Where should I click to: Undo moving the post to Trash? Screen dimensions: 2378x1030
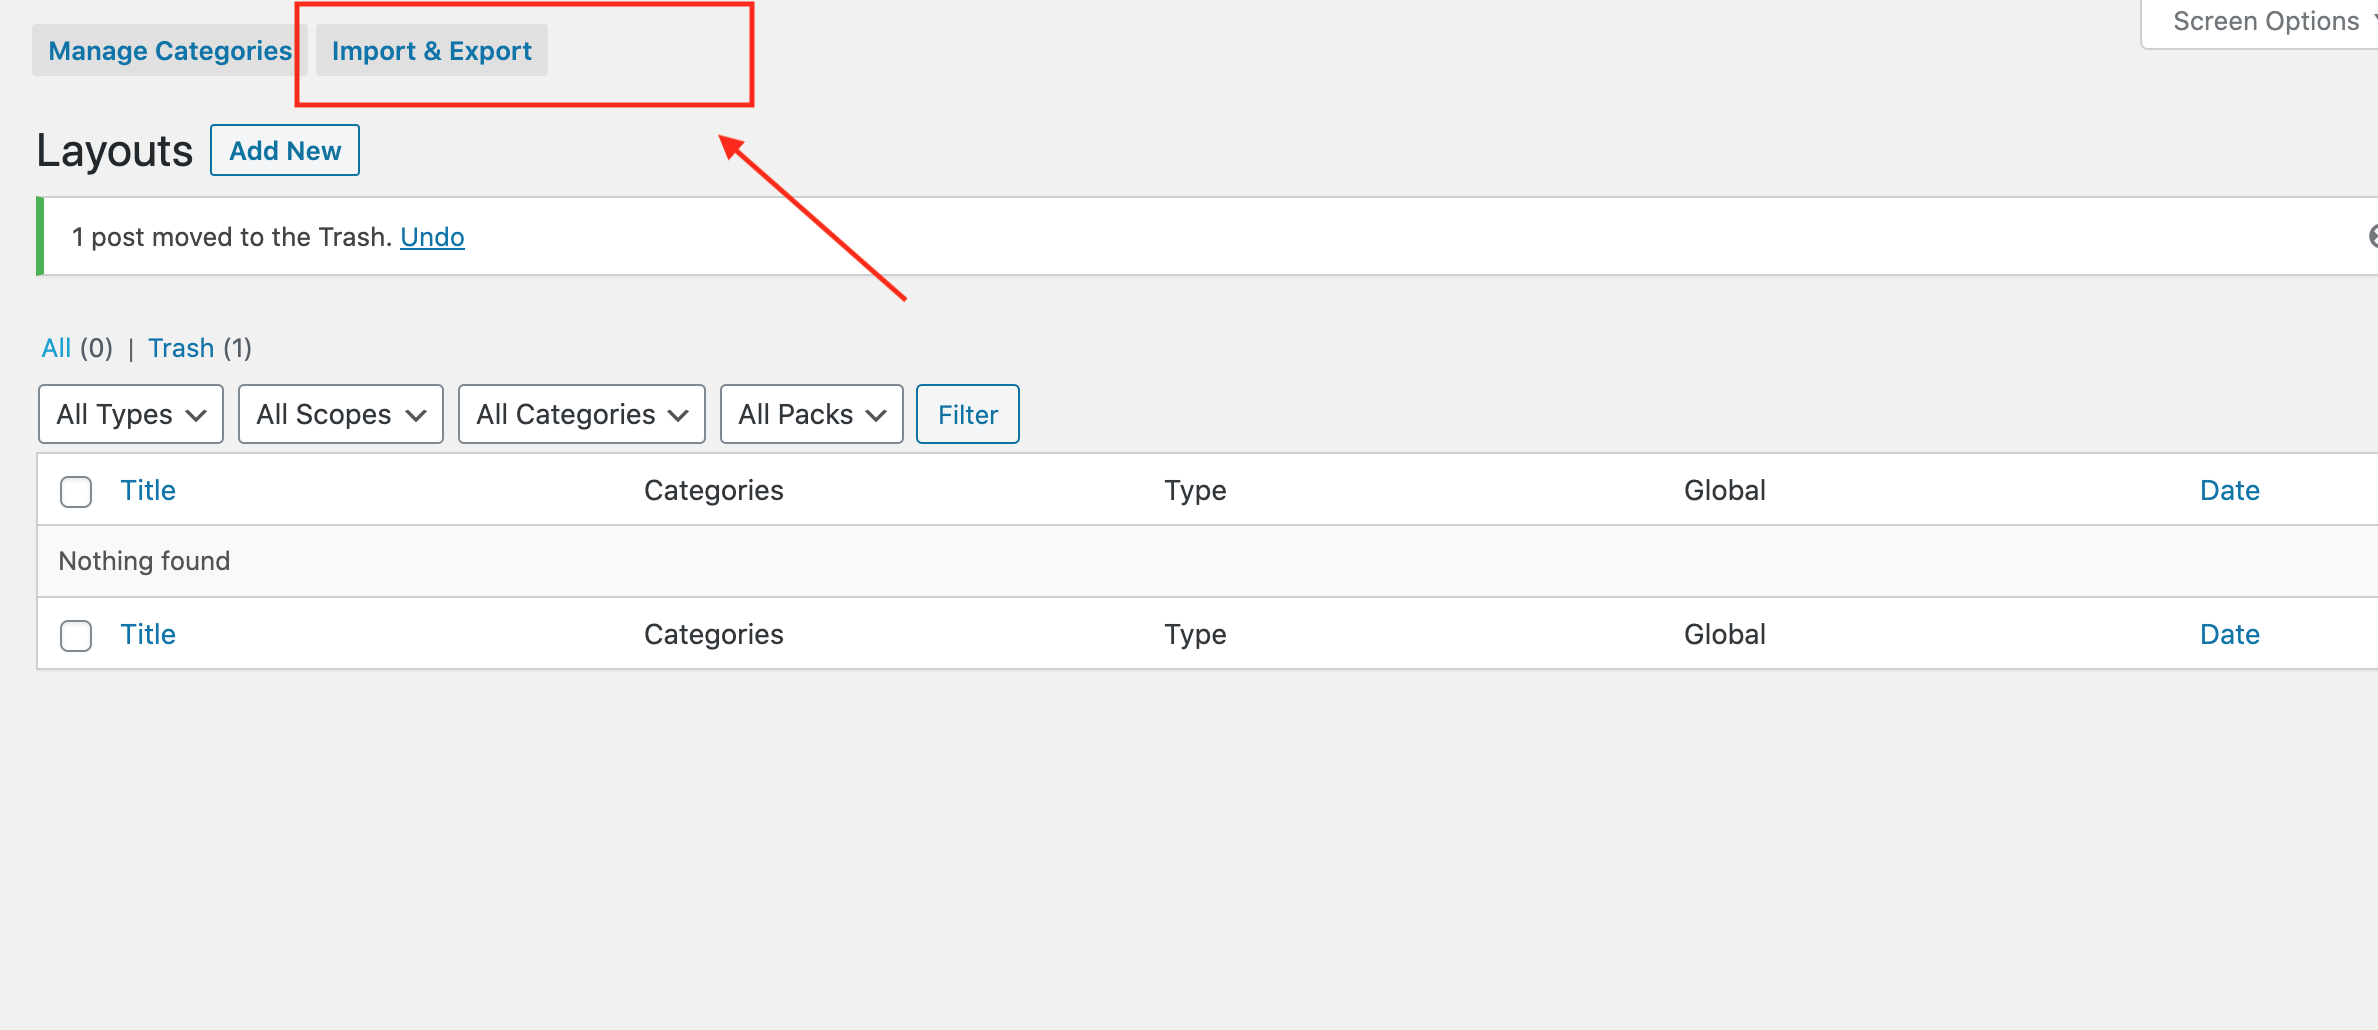click(x=432, y=237)
